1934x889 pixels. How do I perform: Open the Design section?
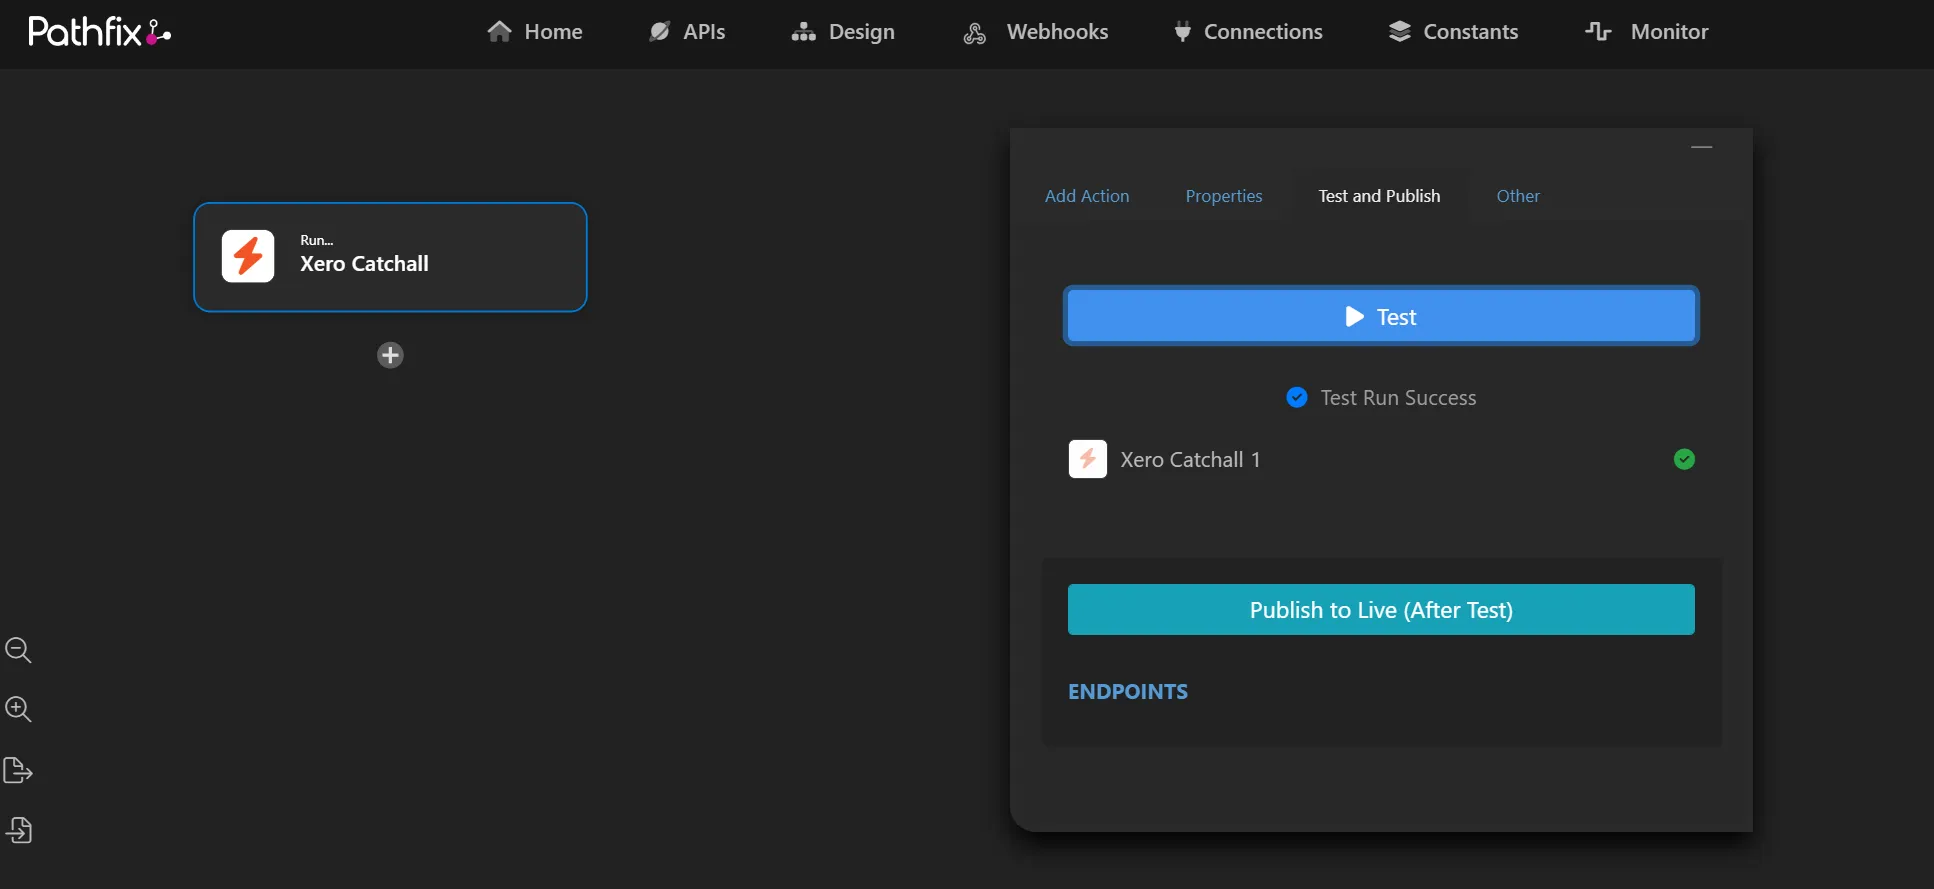tap(843, 32)
